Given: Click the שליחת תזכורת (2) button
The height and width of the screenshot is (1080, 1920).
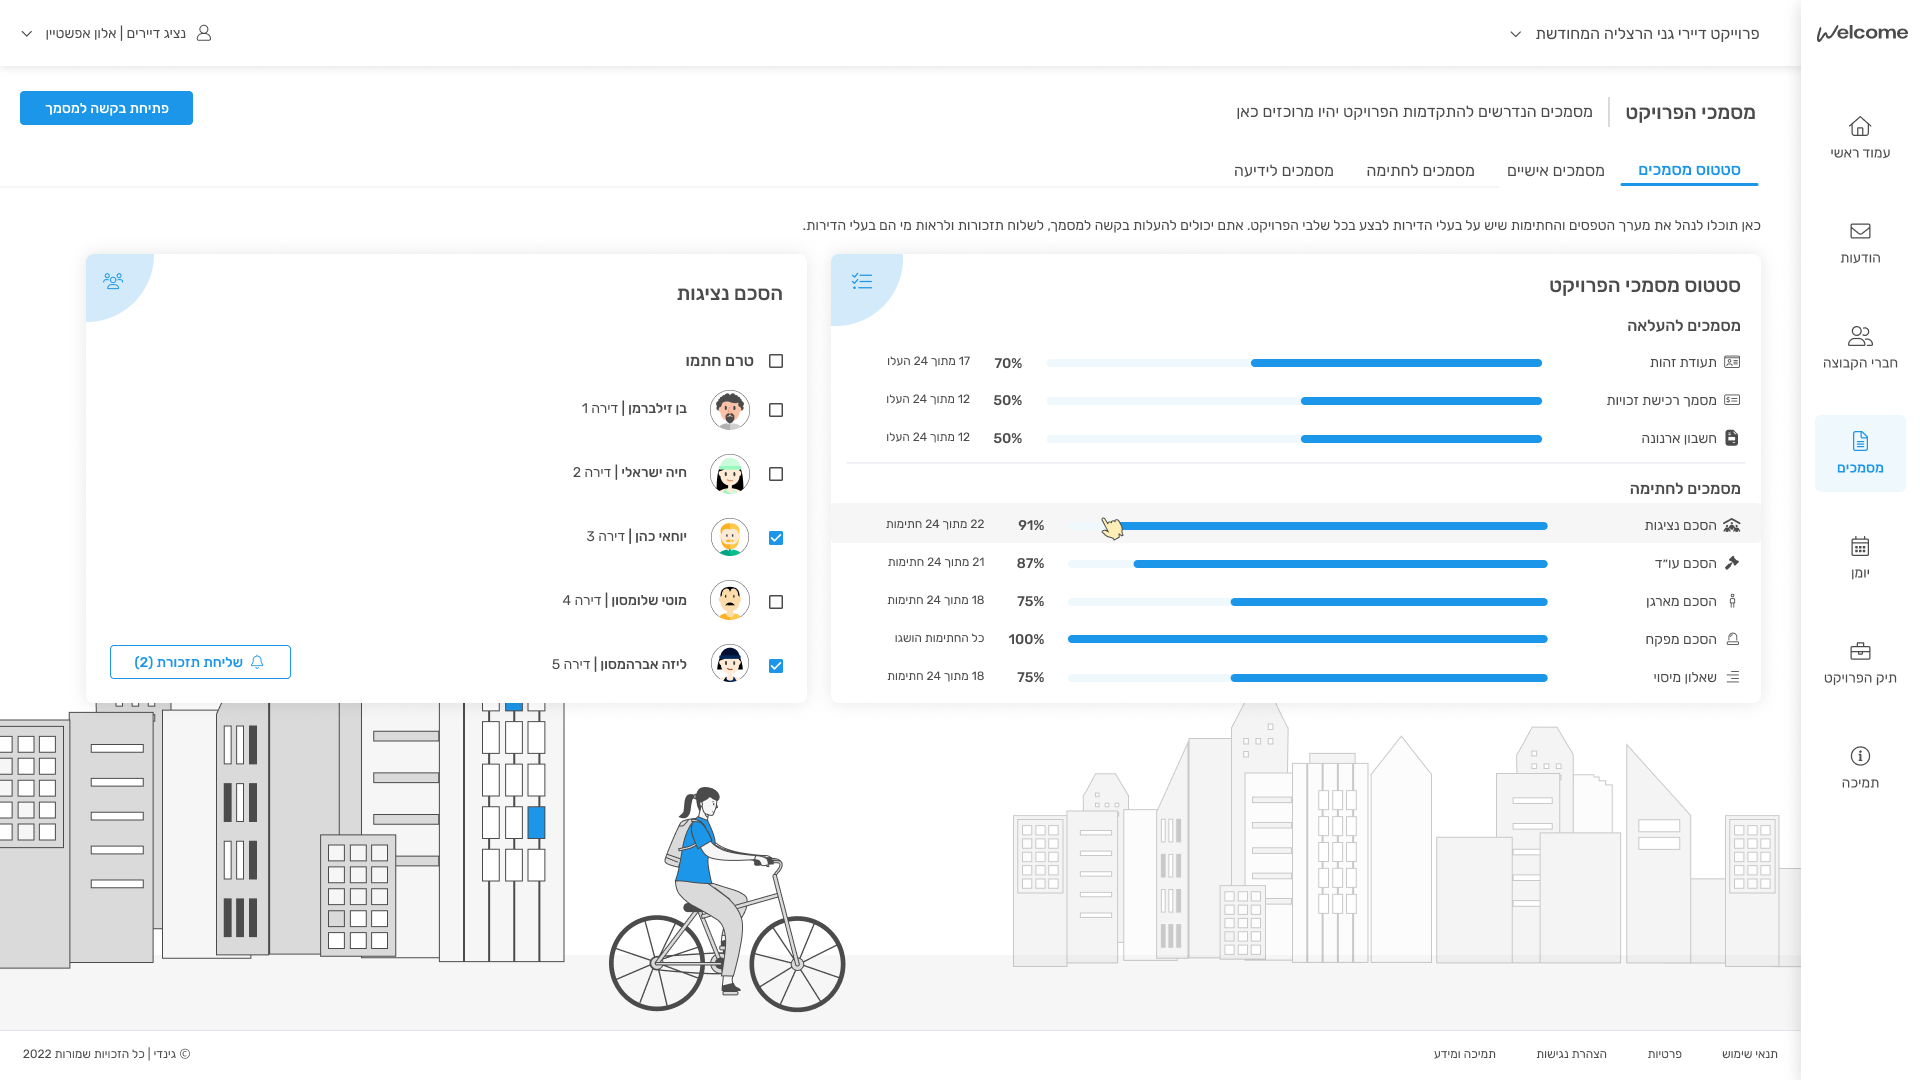Looking at the screenshot, I should coord(200,662).
